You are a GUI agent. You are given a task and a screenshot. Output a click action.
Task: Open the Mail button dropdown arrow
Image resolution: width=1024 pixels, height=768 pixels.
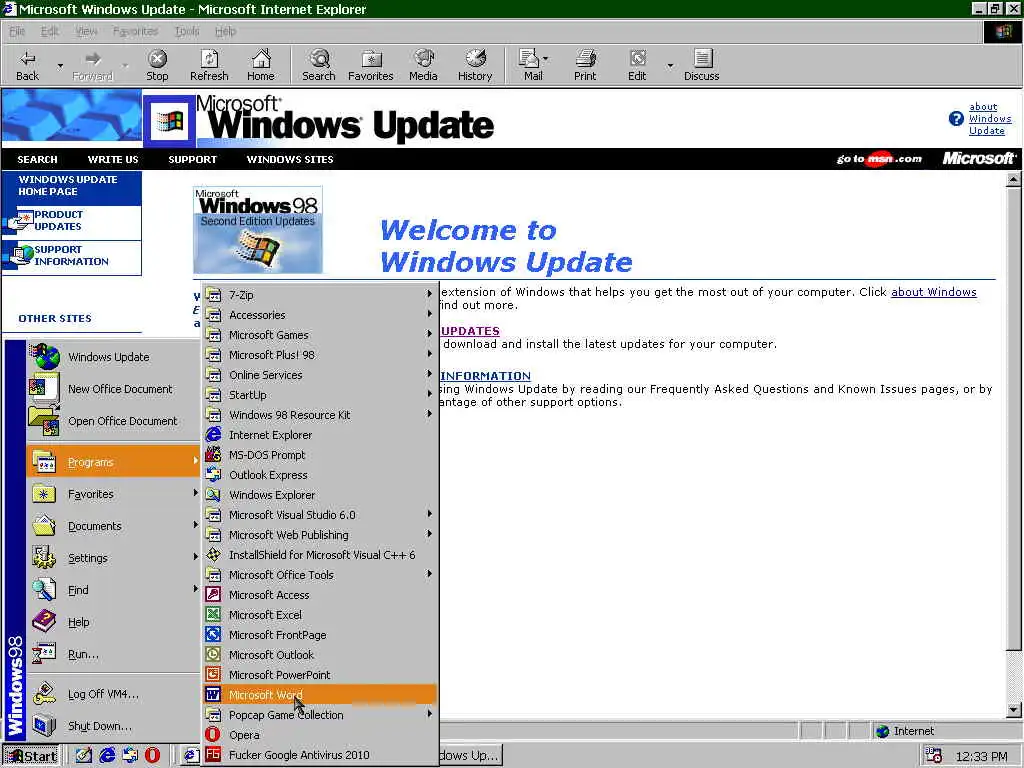545,59
